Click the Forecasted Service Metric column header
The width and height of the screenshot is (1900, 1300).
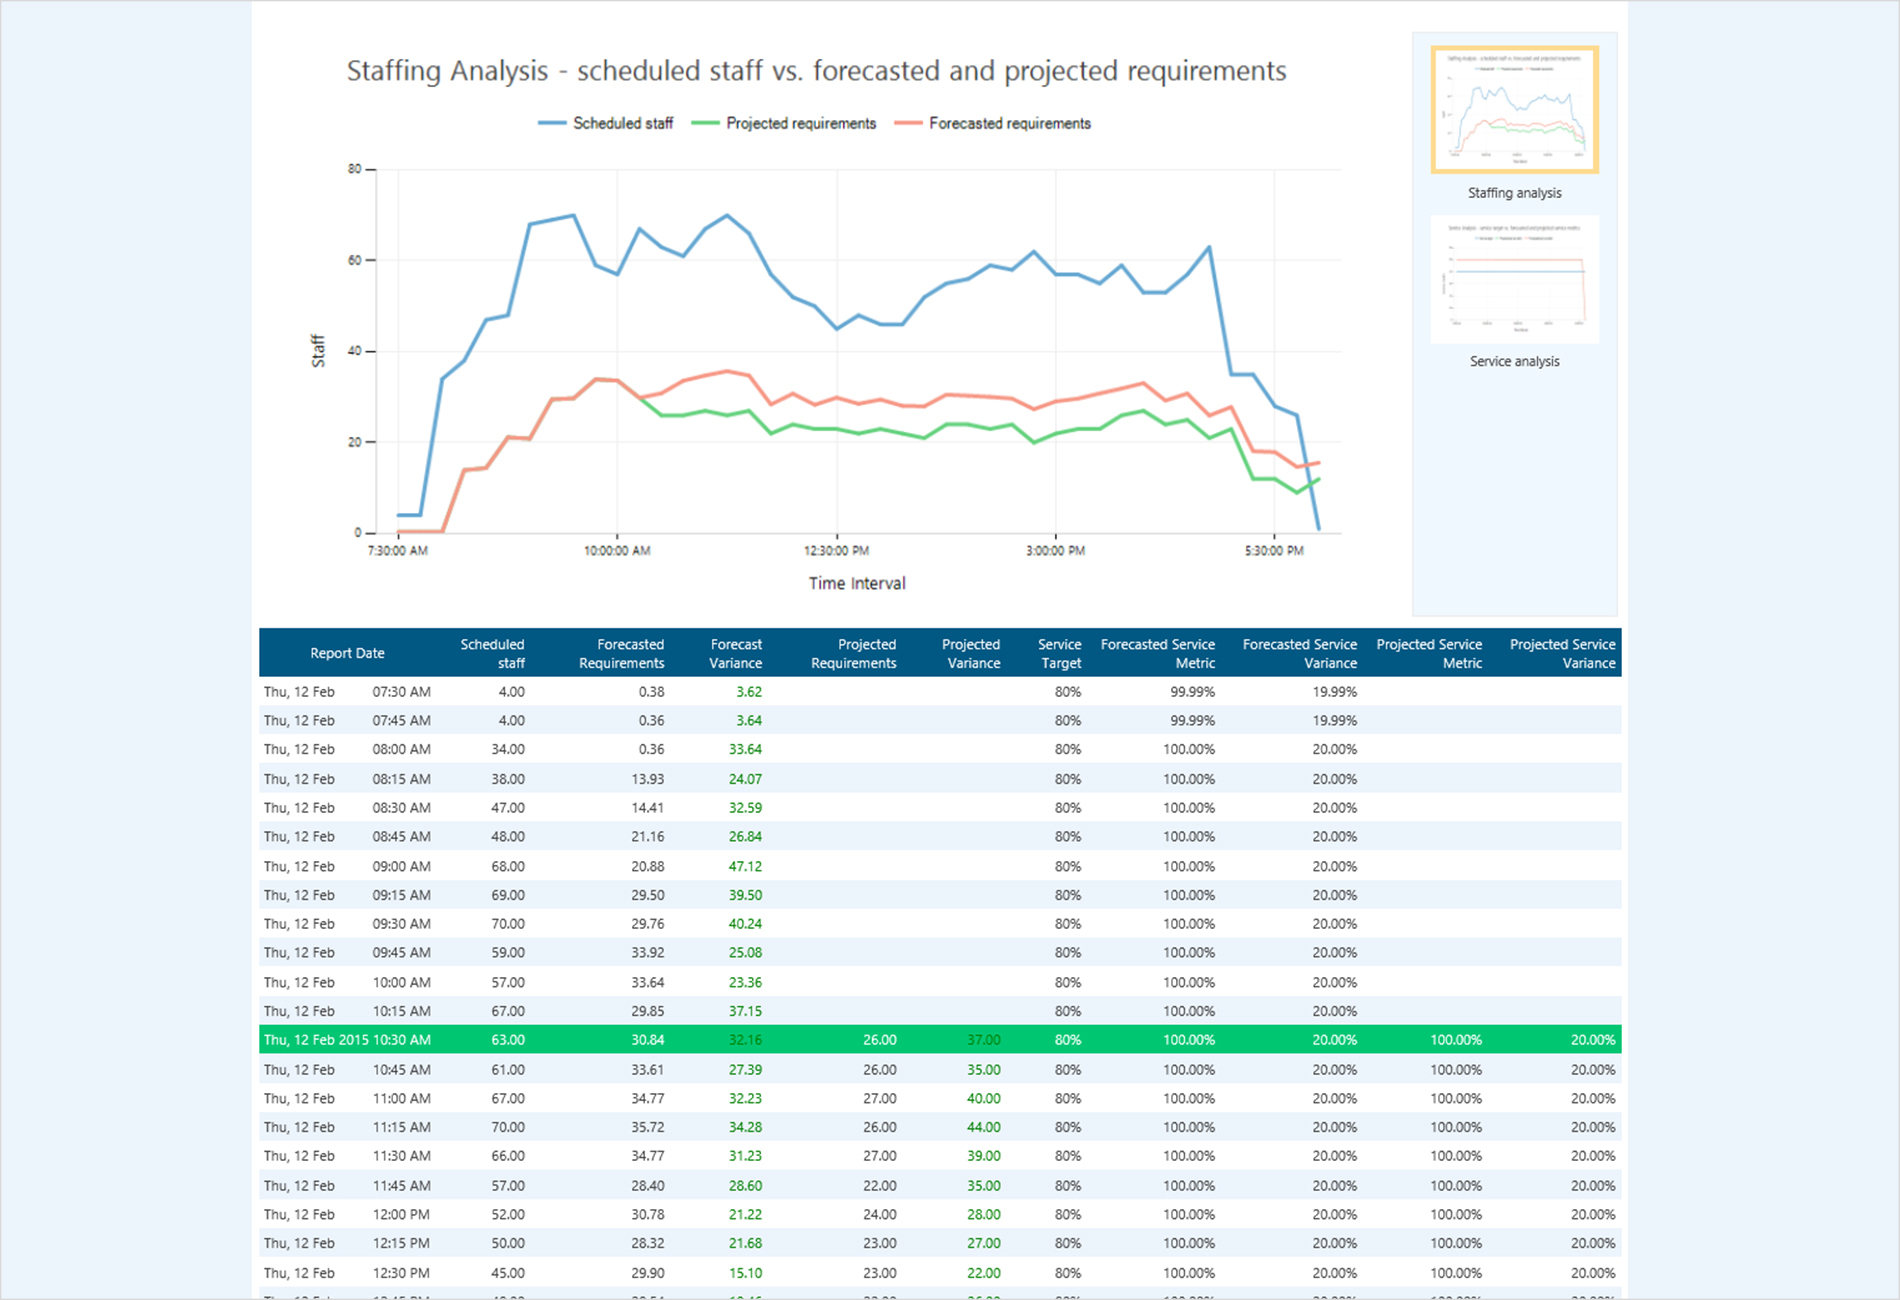[1158, 652]
